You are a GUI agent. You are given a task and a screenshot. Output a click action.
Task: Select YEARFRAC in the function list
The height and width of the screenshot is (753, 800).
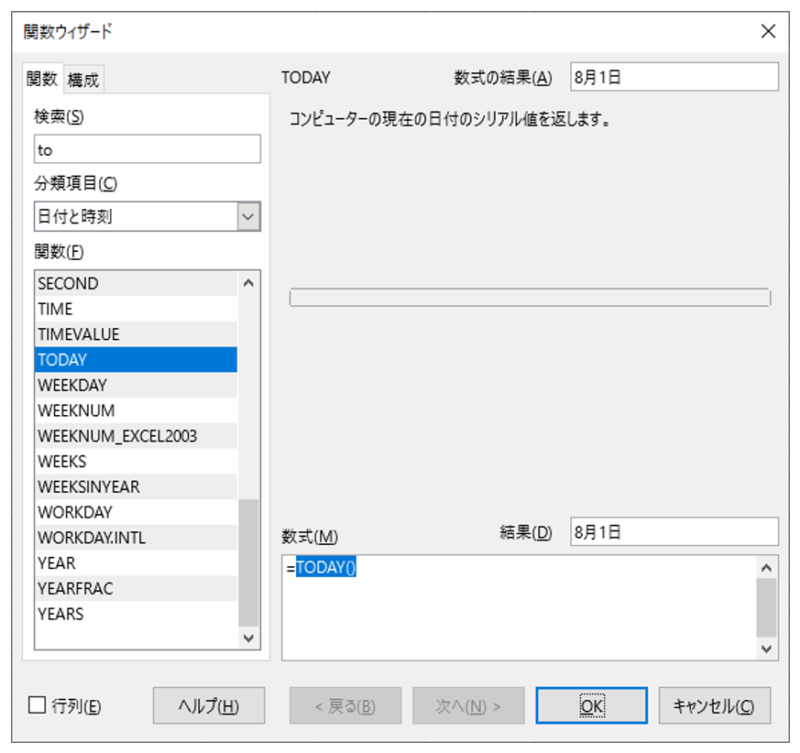click(136, 588)
